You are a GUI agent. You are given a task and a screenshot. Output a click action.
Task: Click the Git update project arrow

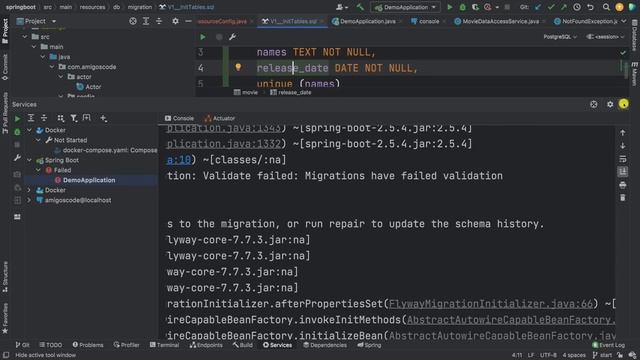coord(538,7)
